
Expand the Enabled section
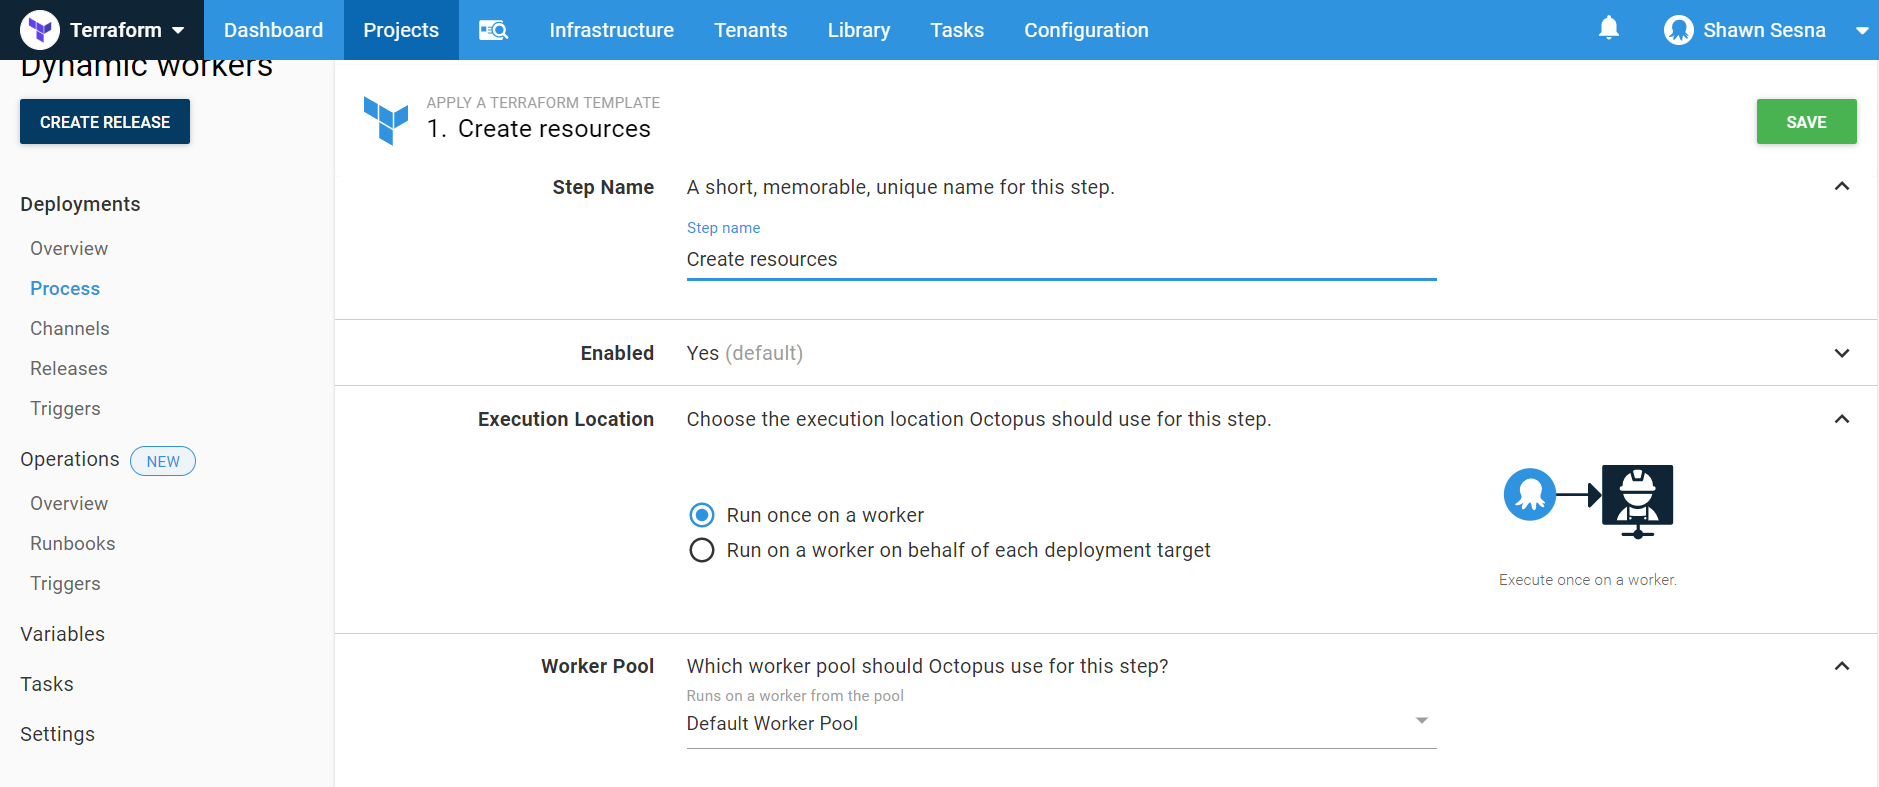pos(1841,353)
